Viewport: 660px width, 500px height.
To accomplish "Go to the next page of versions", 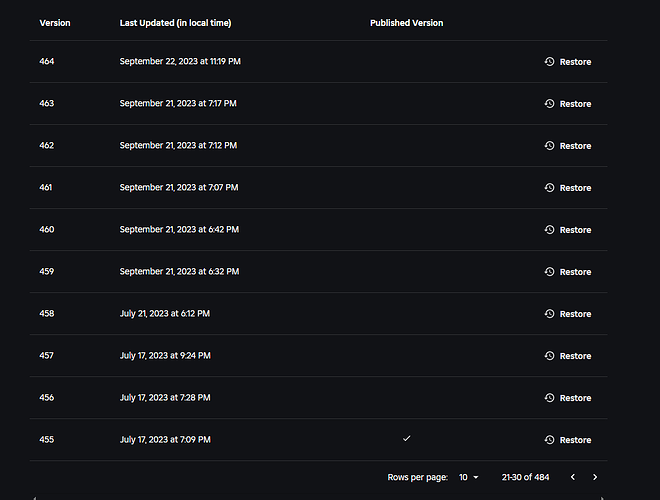I will [x=595, y=477].
